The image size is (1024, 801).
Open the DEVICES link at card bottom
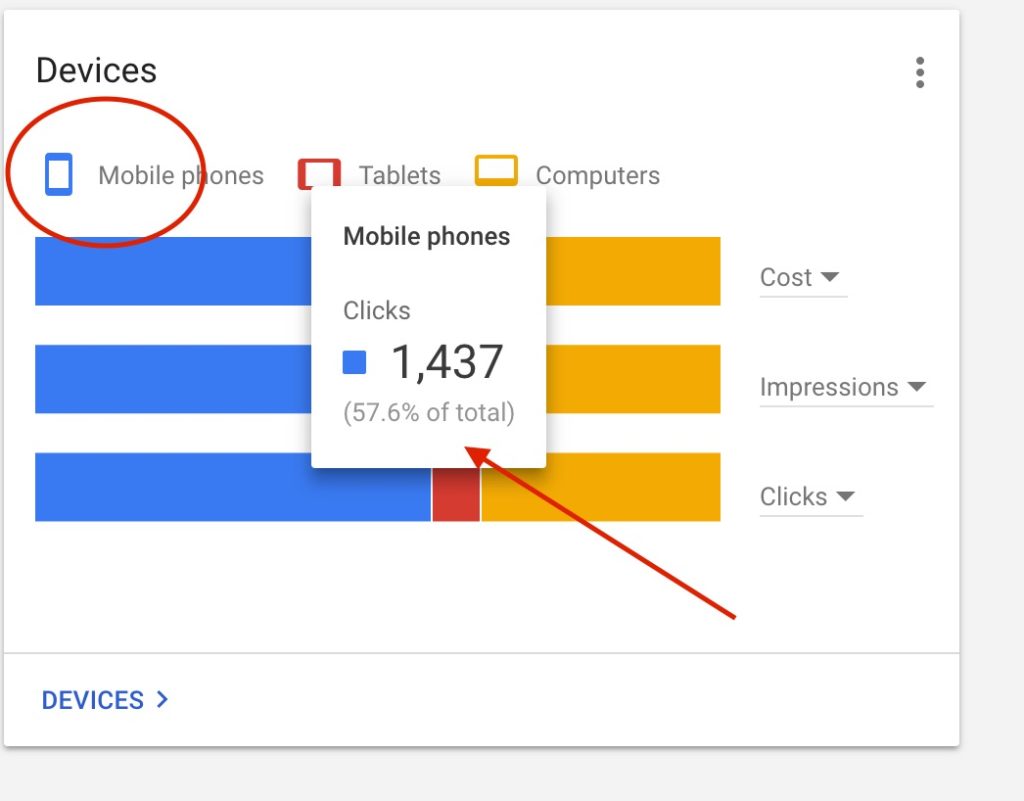104,700
